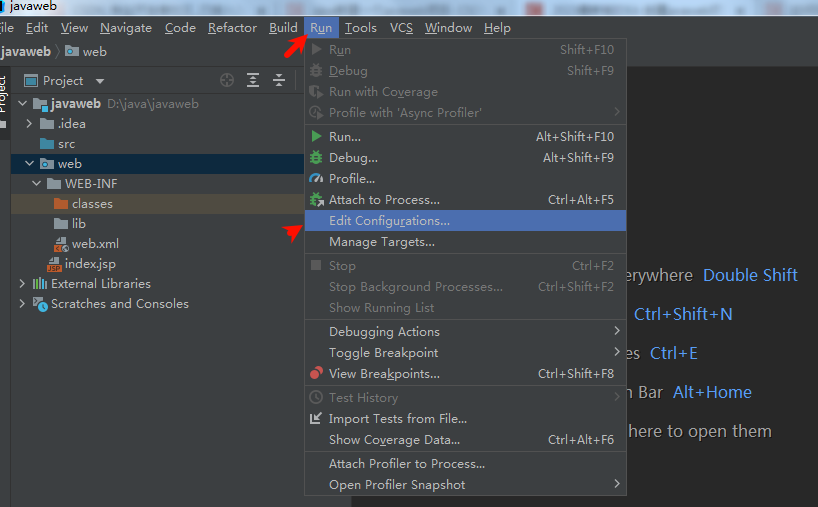Click the Expand All icon in Project panel
The image size is (818, 507).
[253, 80]
